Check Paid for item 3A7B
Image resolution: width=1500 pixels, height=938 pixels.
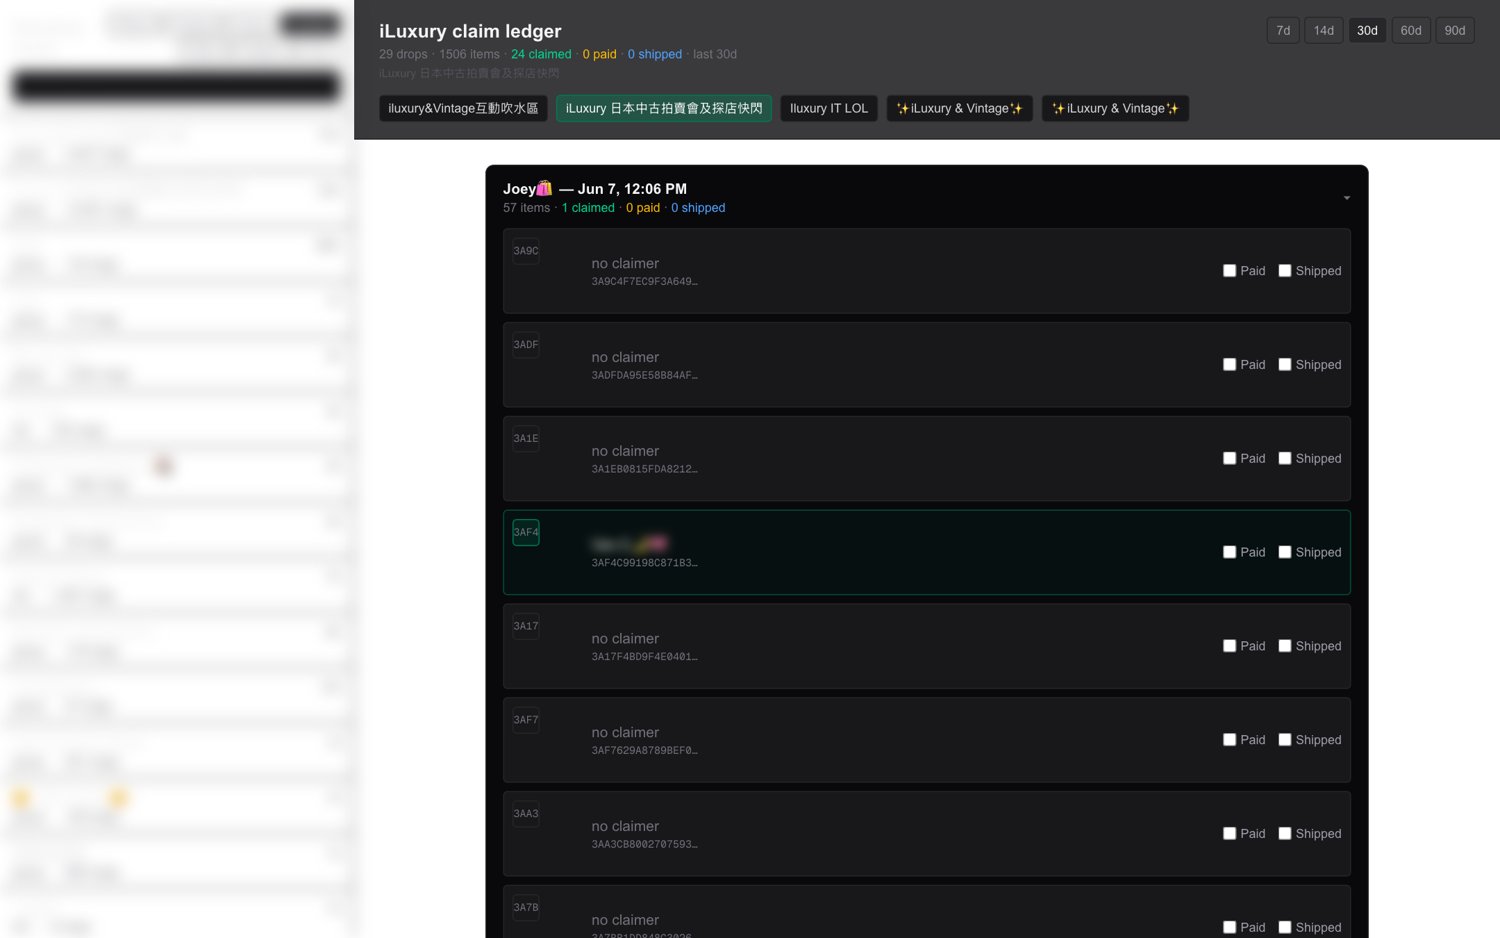(x=1229, y=927)
